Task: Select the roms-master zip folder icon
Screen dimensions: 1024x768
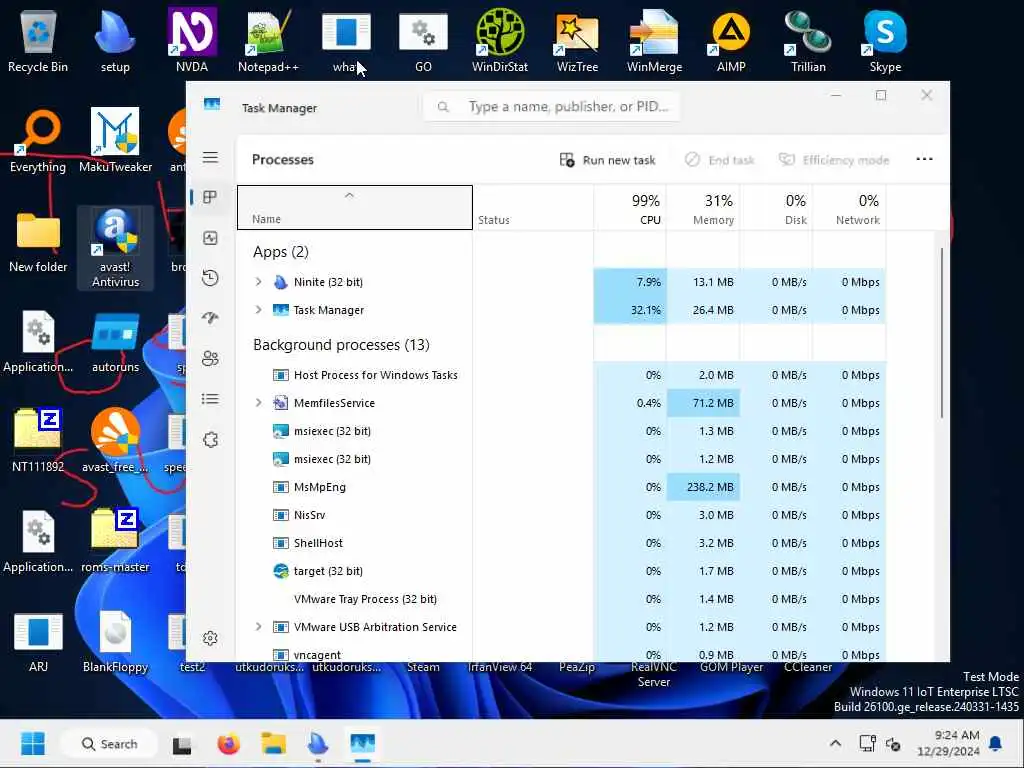Action: [115, 541]
